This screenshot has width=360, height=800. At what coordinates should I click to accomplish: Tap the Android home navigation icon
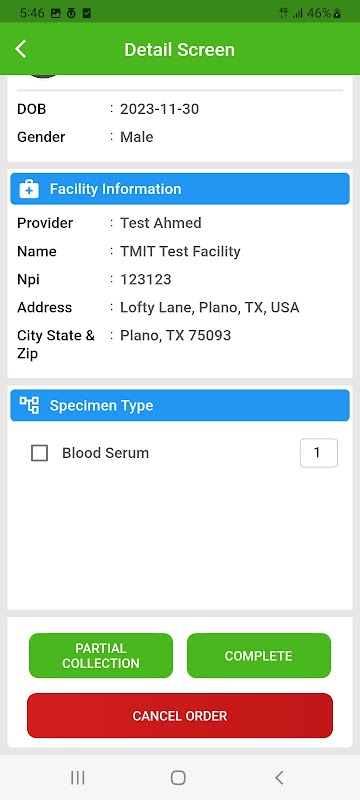178,778
